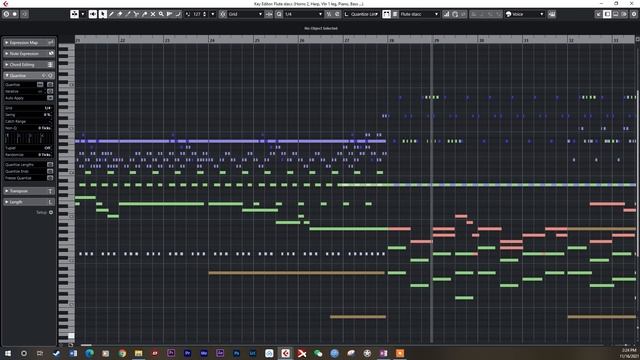The image size is (640, 360).
Task: Open Quantize Panel icon in toolbar
Action: [337, 14]
